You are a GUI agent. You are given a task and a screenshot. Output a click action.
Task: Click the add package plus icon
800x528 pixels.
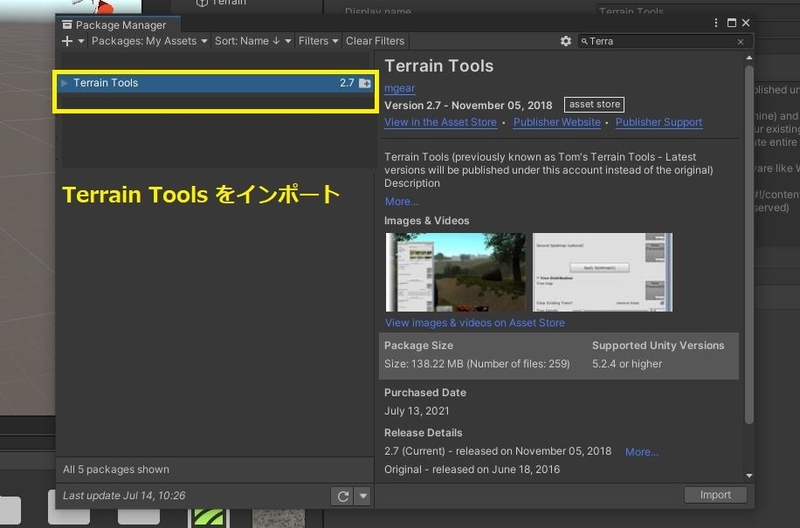[67, 41]
